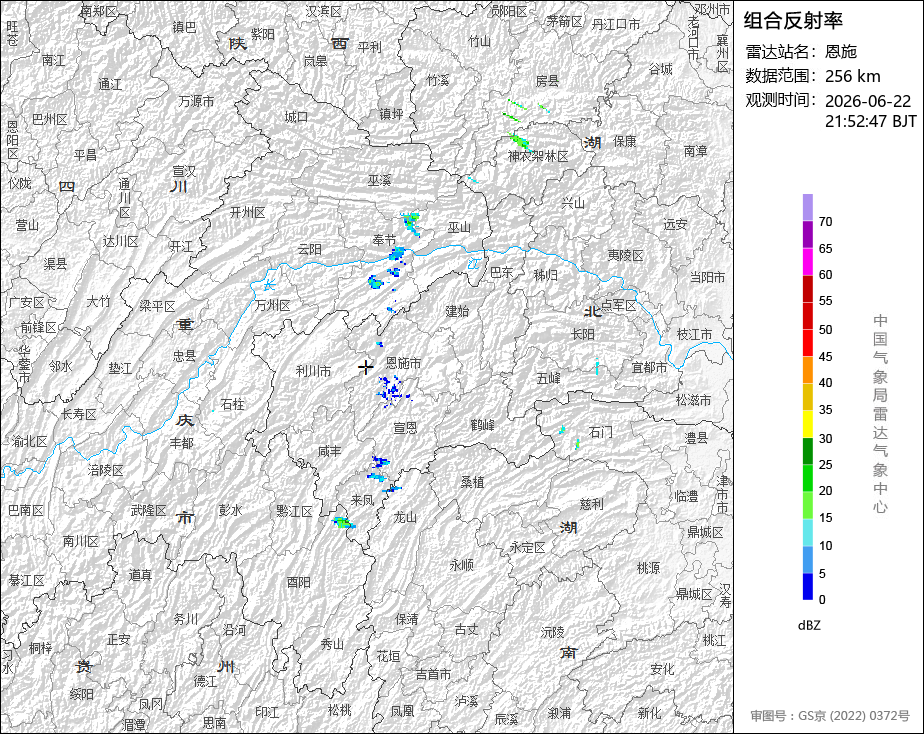Click the 咸丰 map label
The image size is (924, 734).
click(x=329, y=451)
